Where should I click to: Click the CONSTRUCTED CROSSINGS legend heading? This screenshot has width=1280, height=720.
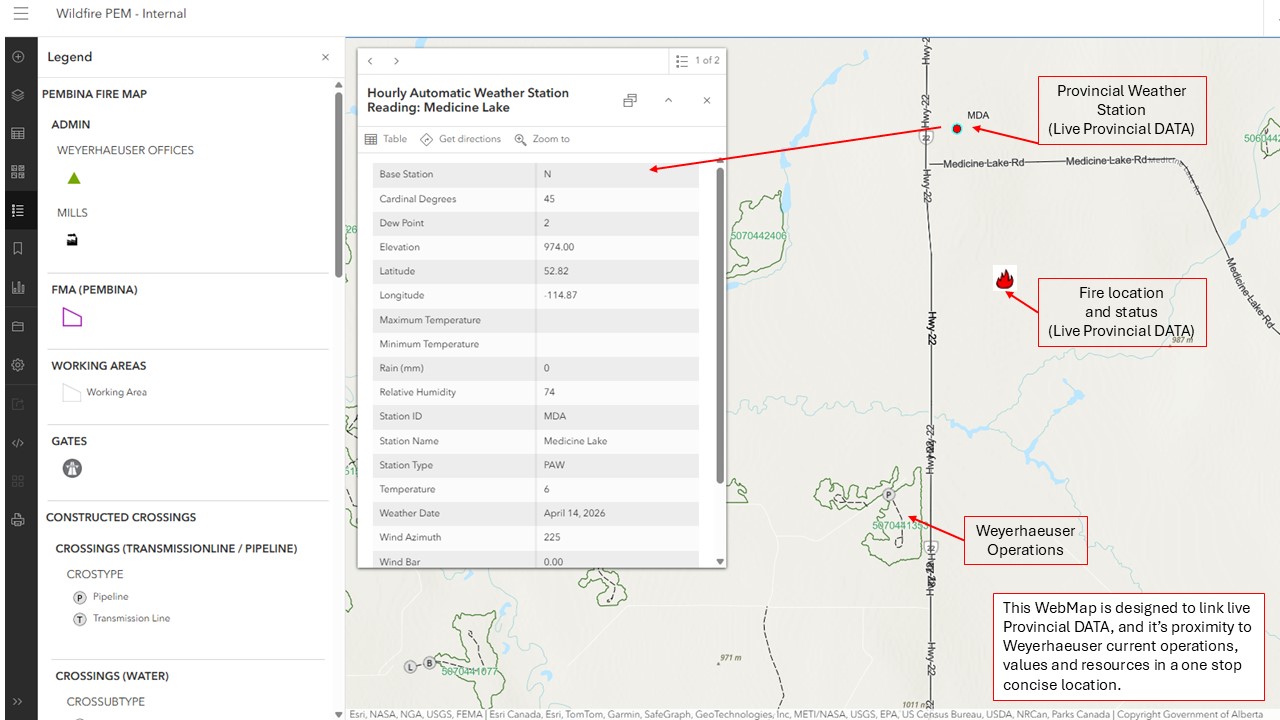coord(121,517)
